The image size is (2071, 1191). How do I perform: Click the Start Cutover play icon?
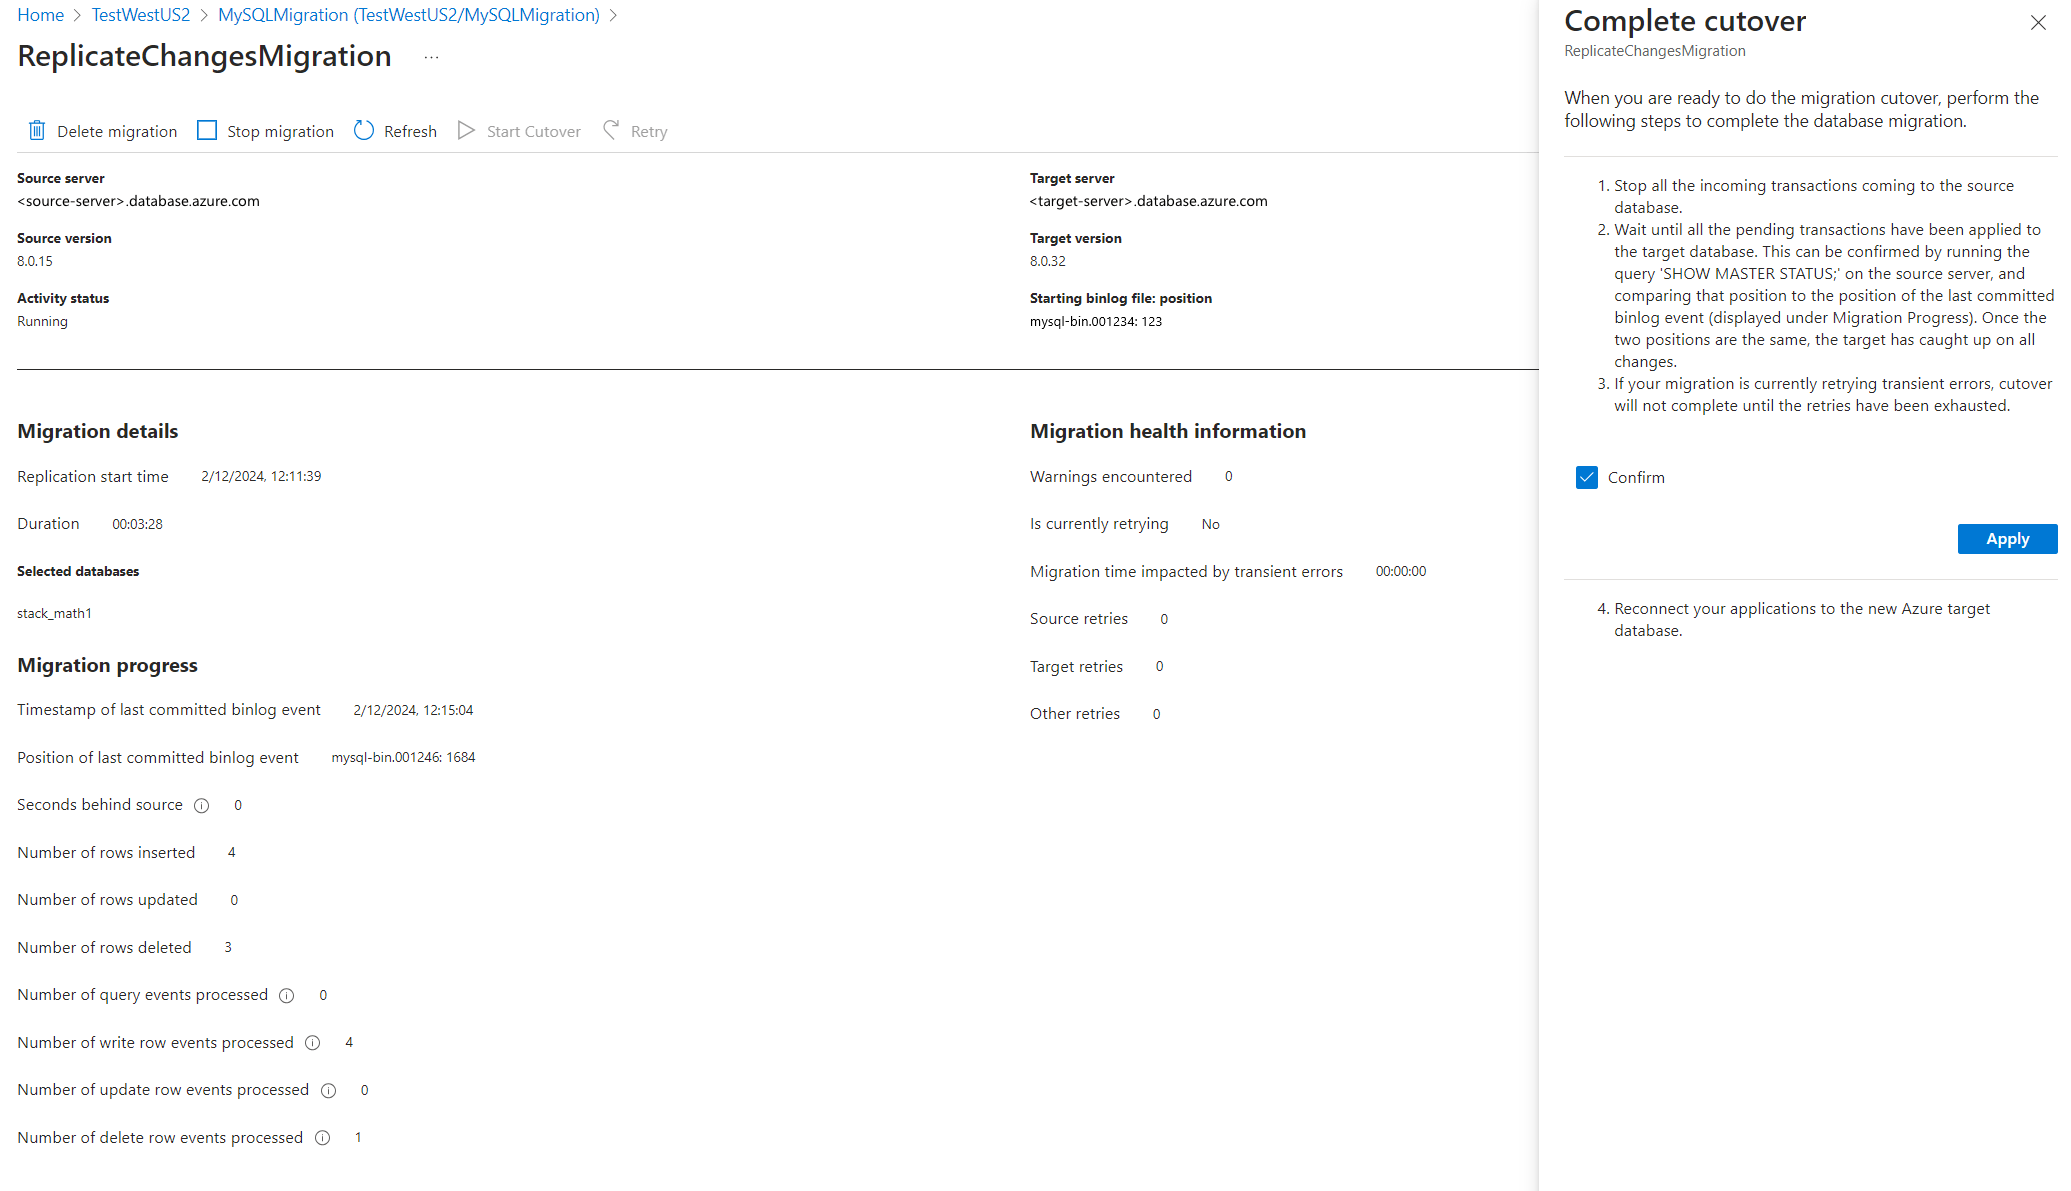[x=466, y=131]
